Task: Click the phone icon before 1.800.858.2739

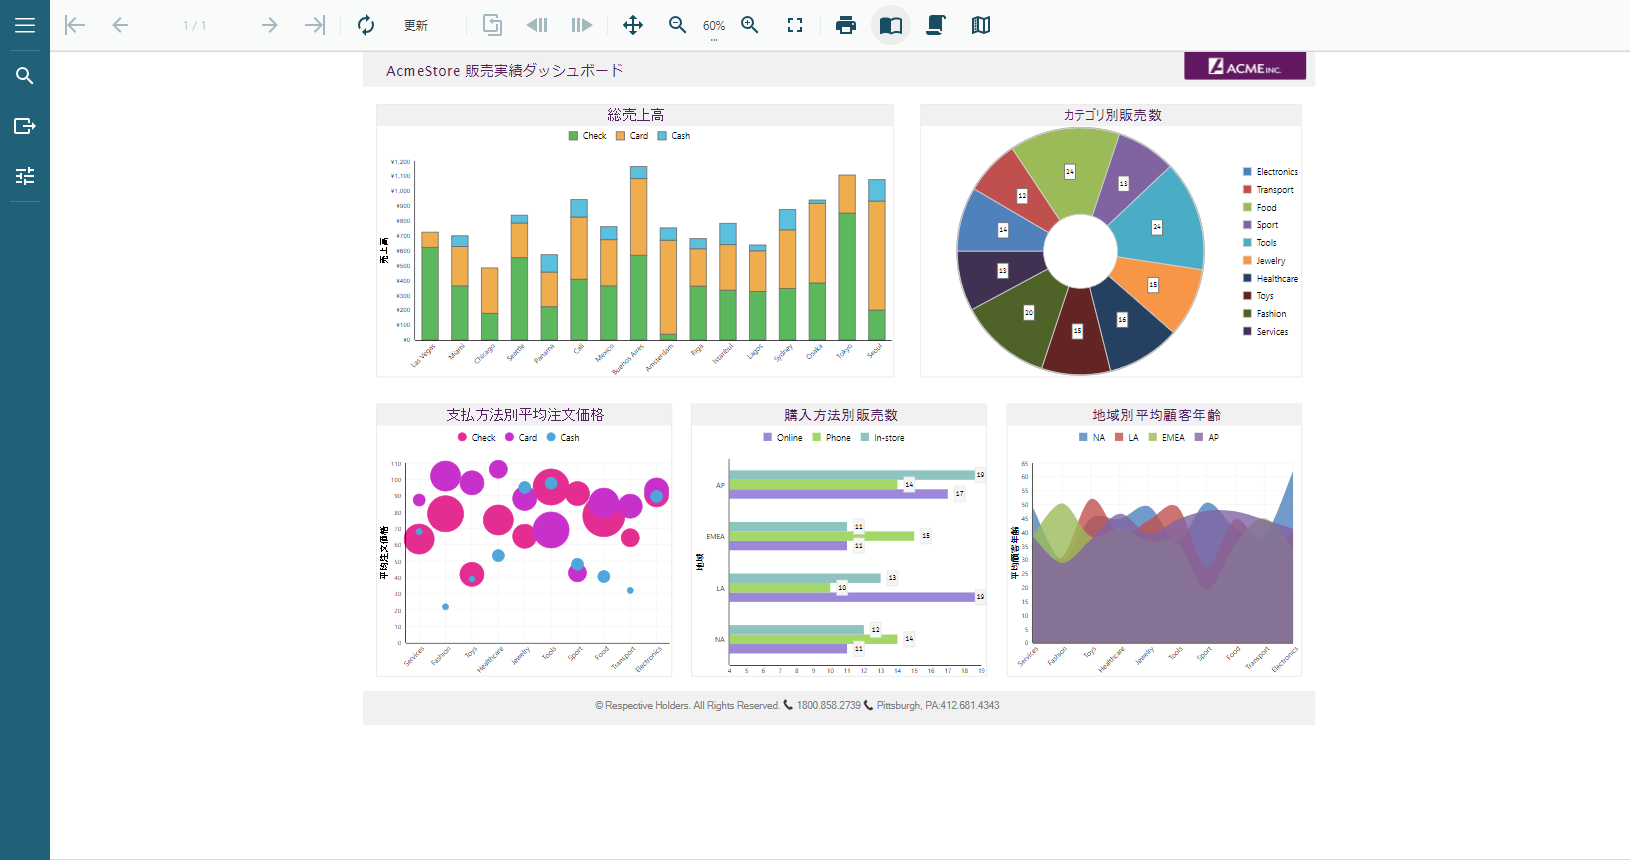Action: tap(788, 705)
